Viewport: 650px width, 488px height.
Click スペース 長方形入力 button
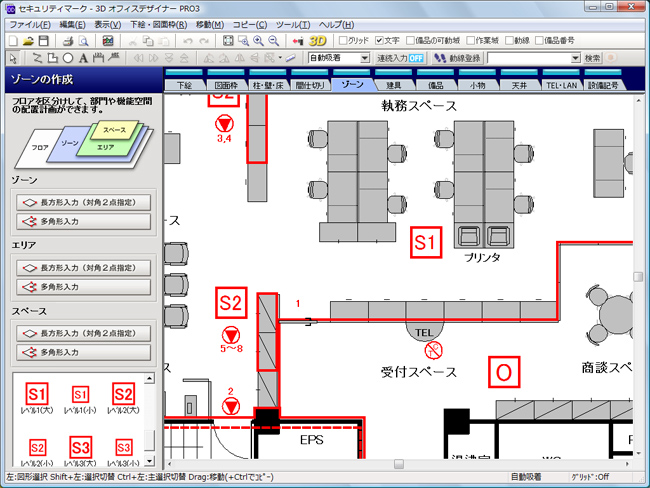pos(83,333)
